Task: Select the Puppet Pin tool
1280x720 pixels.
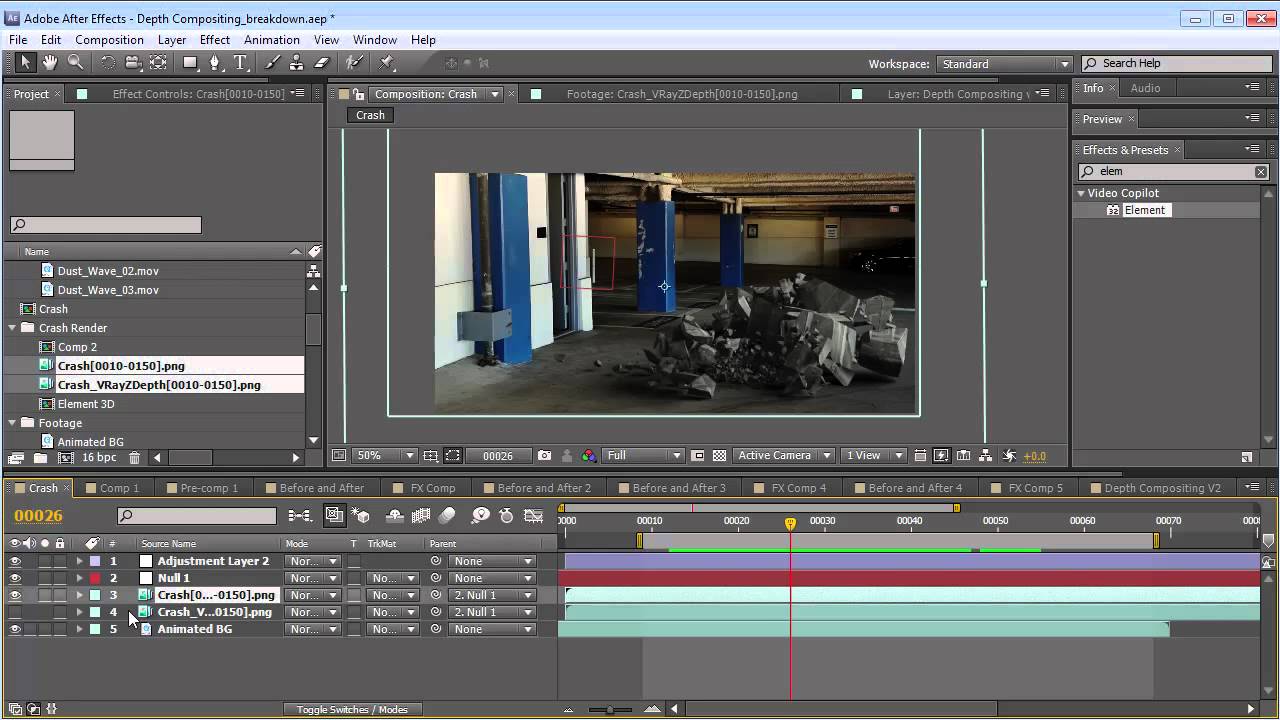Action: tap(387, 63)
